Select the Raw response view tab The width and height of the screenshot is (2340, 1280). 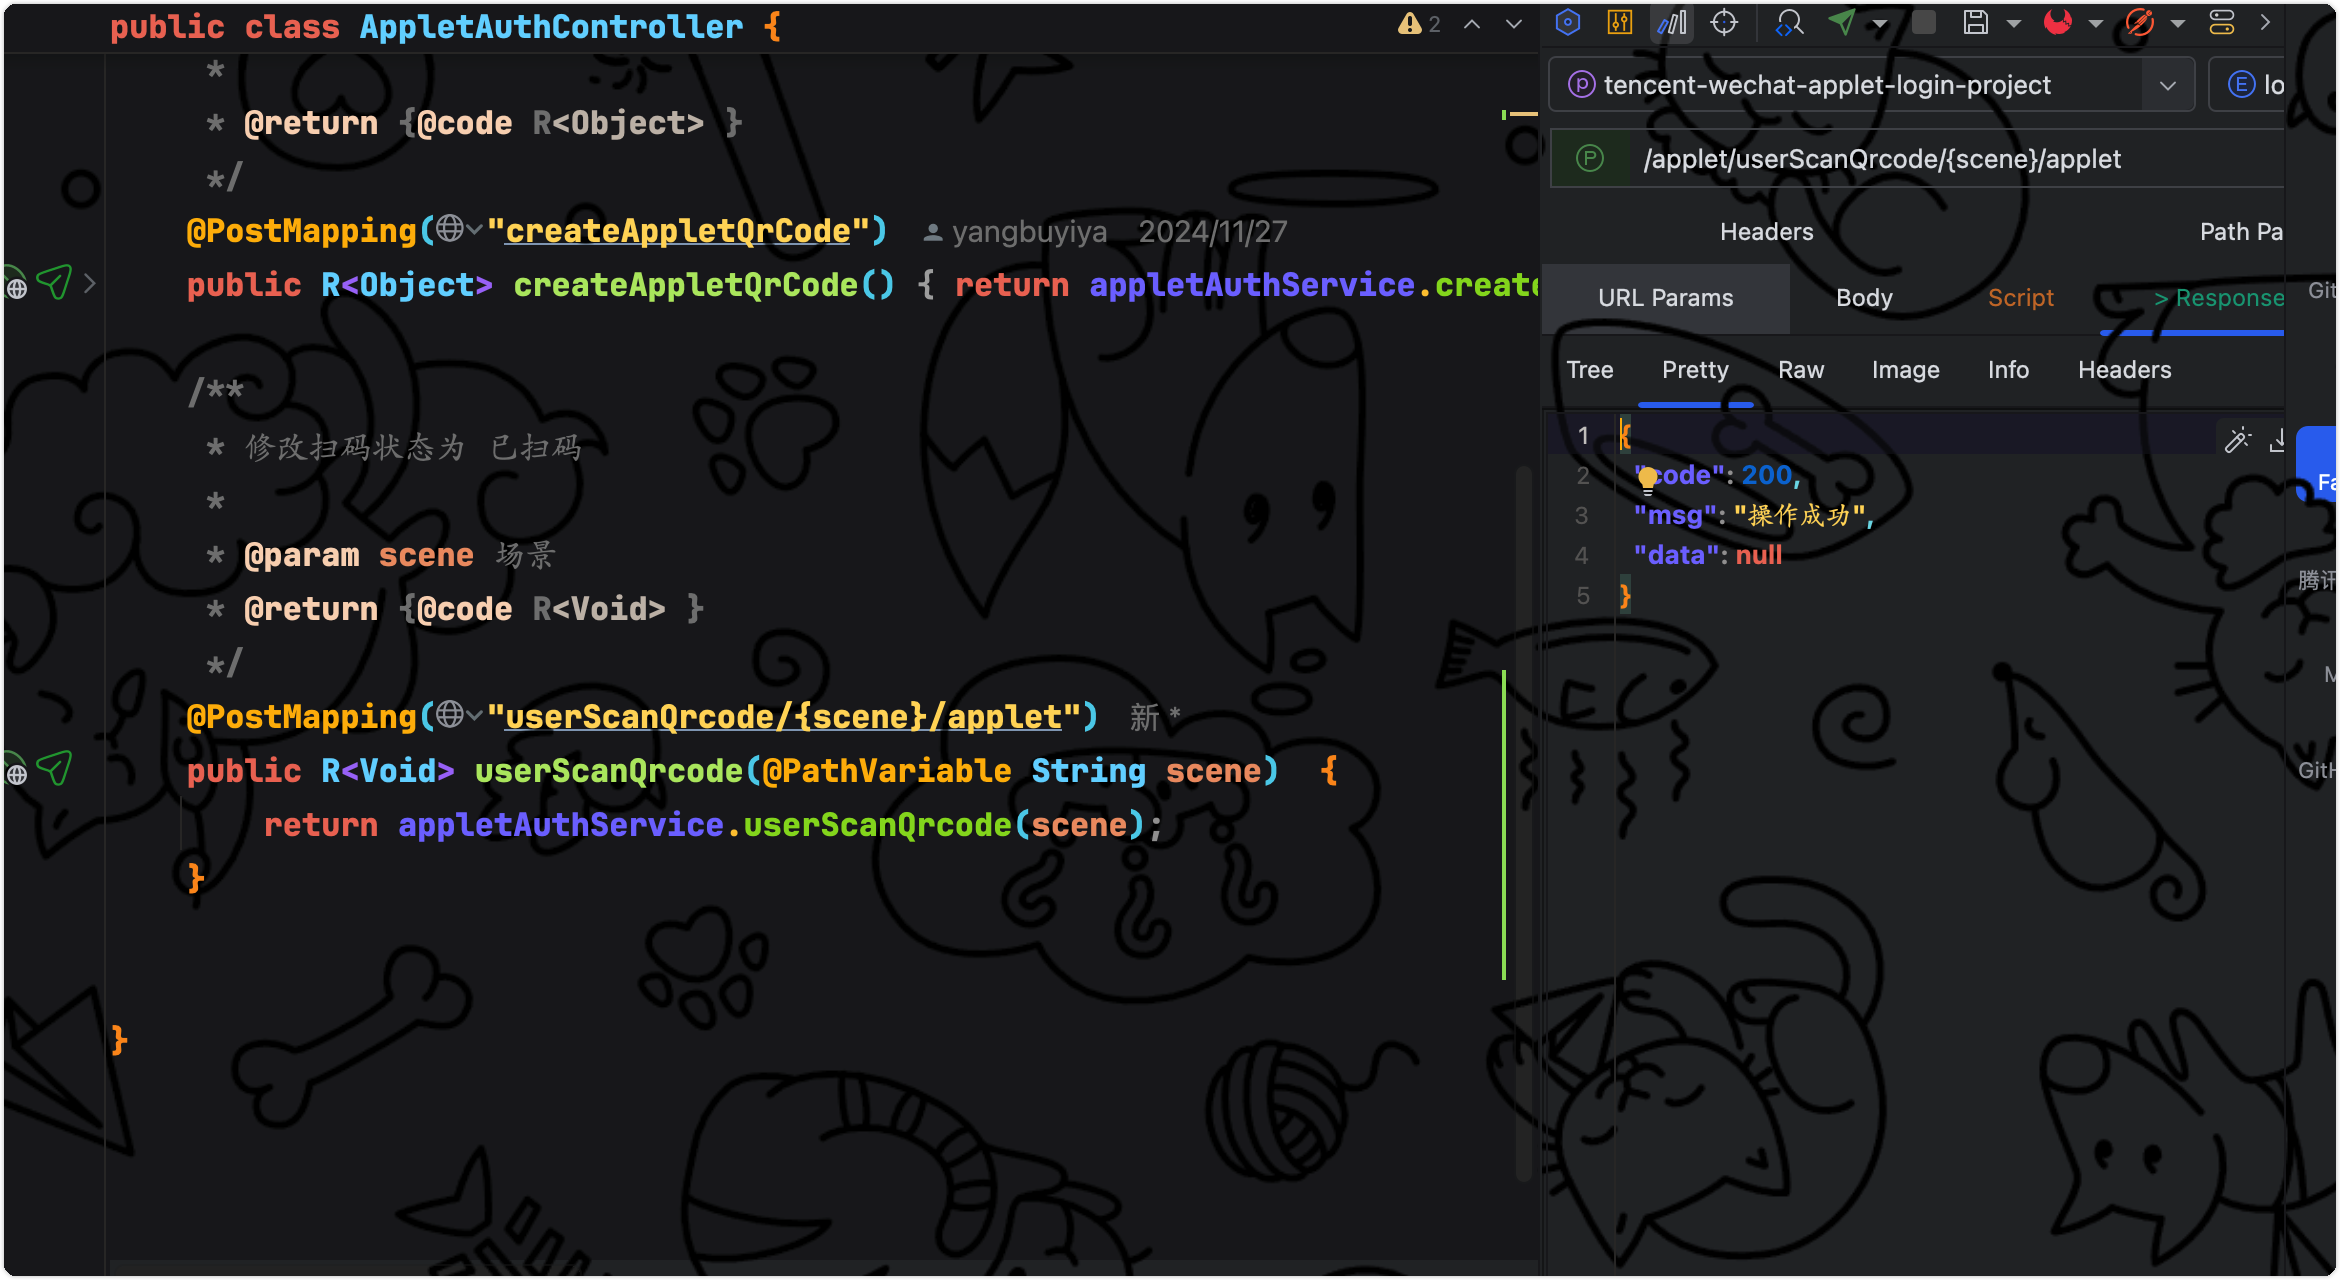click(x=1800, y=370)
